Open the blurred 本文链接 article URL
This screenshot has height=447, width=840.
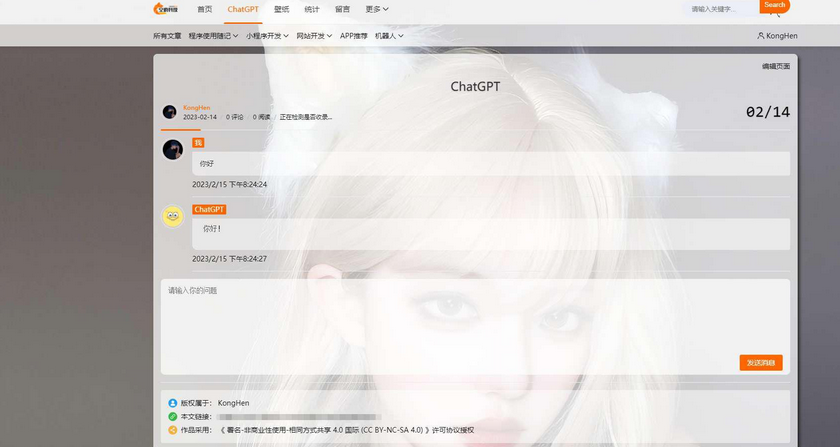(x=299, y=416)
